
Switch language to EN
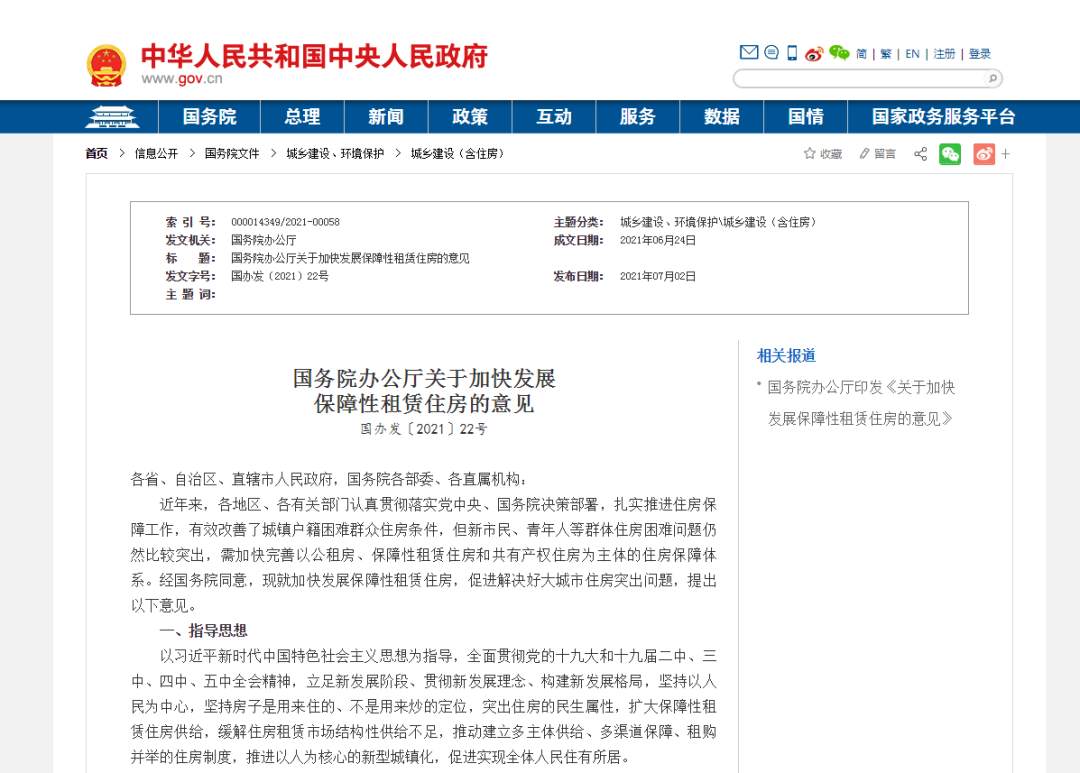[x=912, y=54]
